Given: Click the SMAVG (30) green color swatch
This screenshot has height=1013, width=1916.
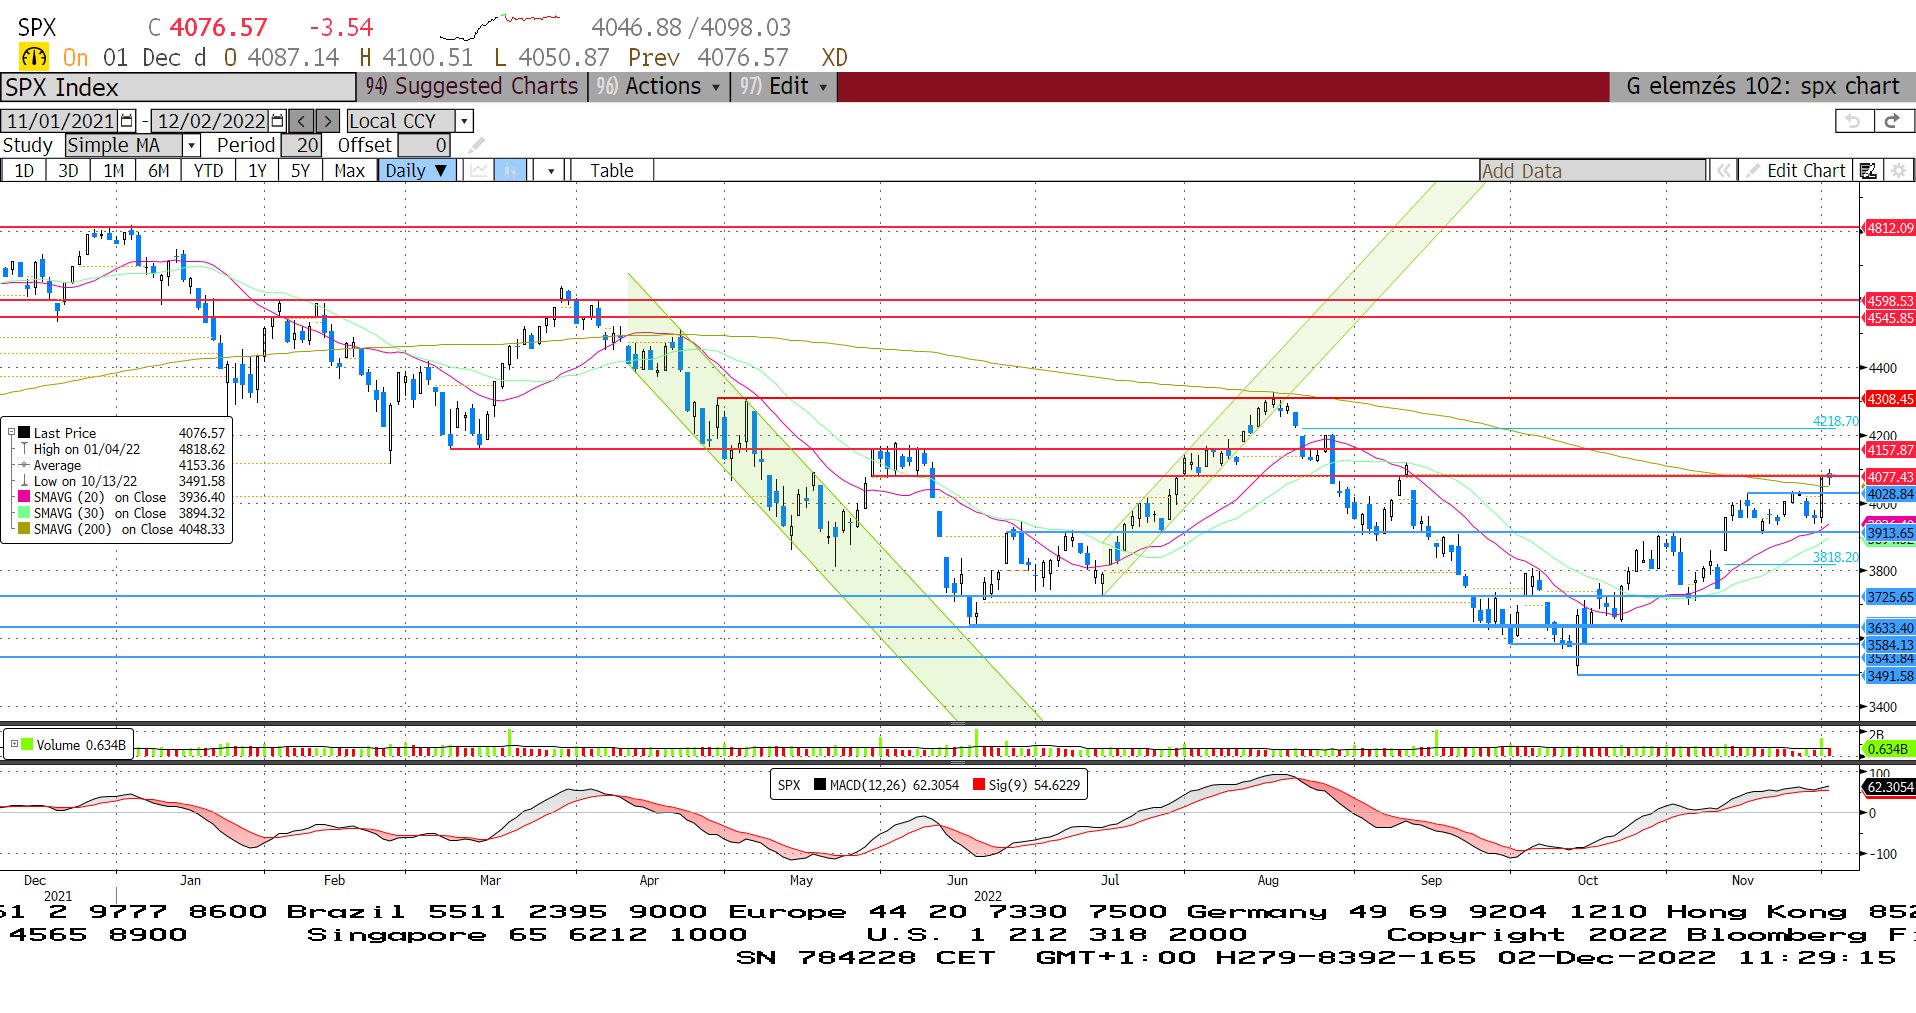Looking at the screenshot, I should (x=24, y=513).
